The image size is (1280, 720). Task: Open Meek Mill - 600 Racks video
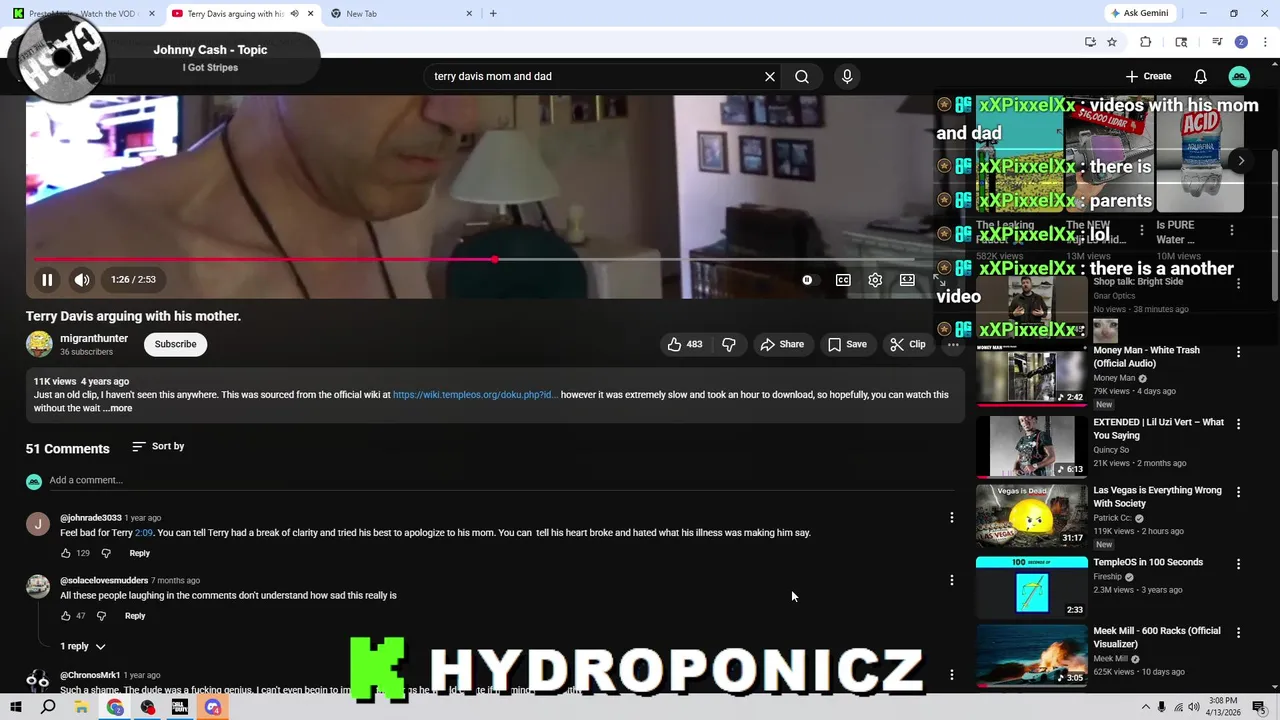[x=1157, y=638]
